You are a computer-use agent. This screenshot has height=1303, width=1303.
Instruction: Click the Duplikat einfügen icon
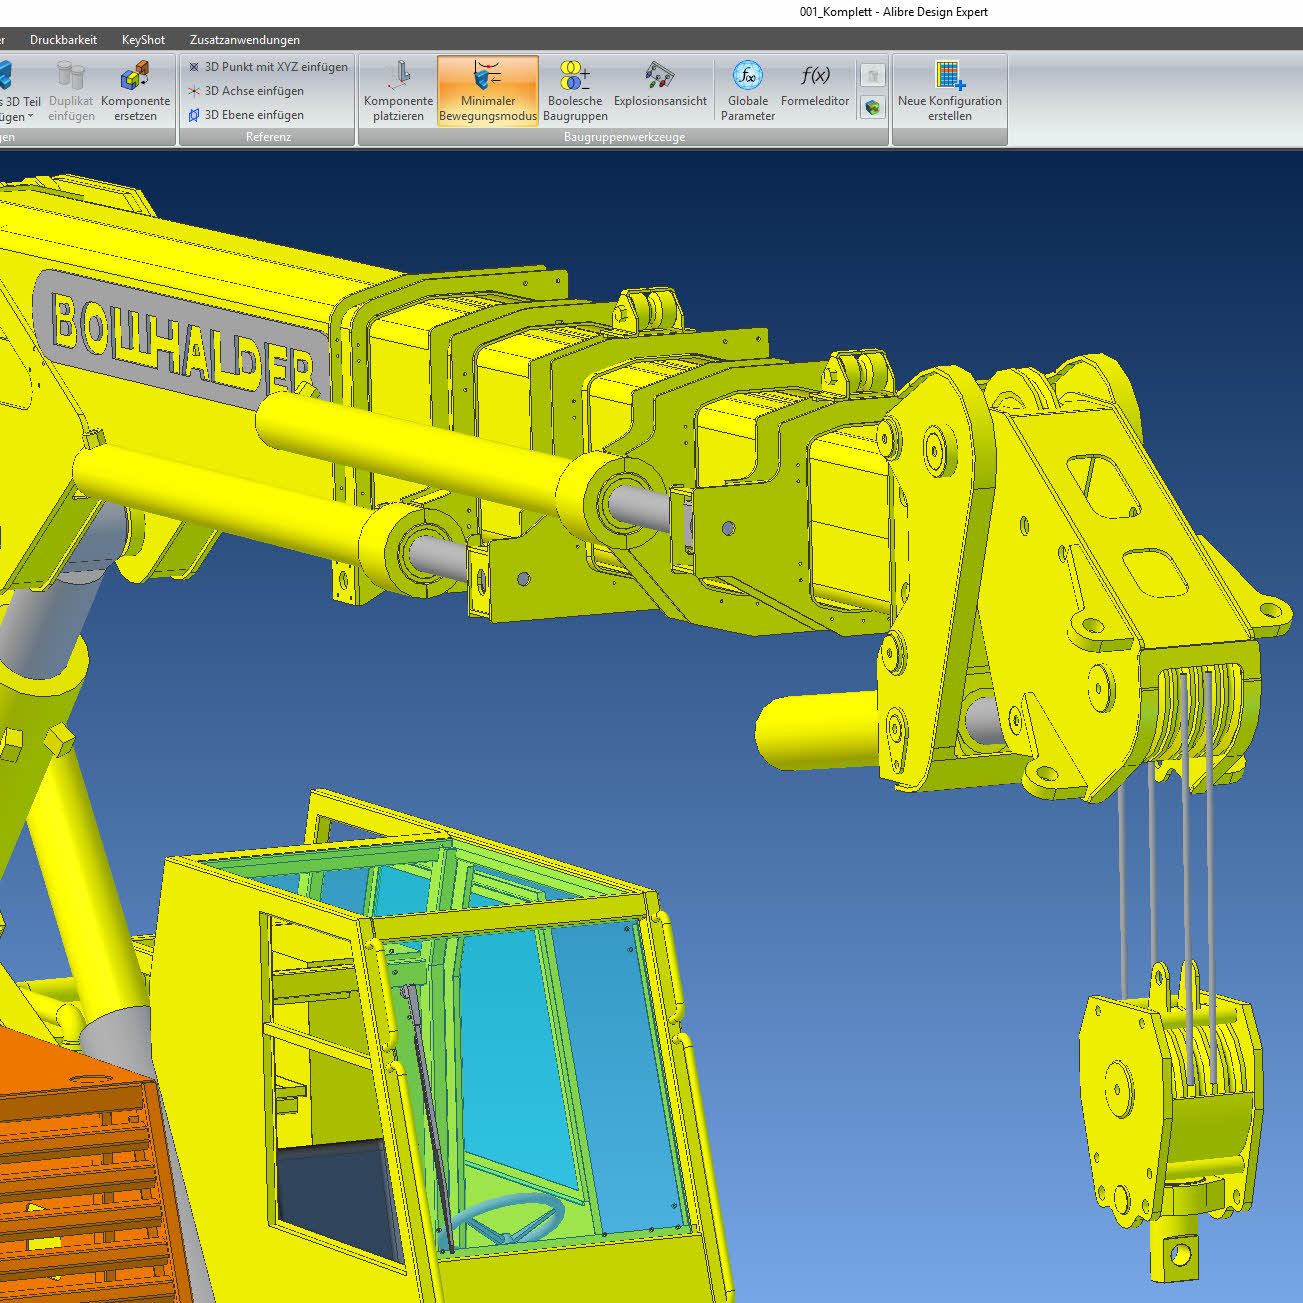71,91
